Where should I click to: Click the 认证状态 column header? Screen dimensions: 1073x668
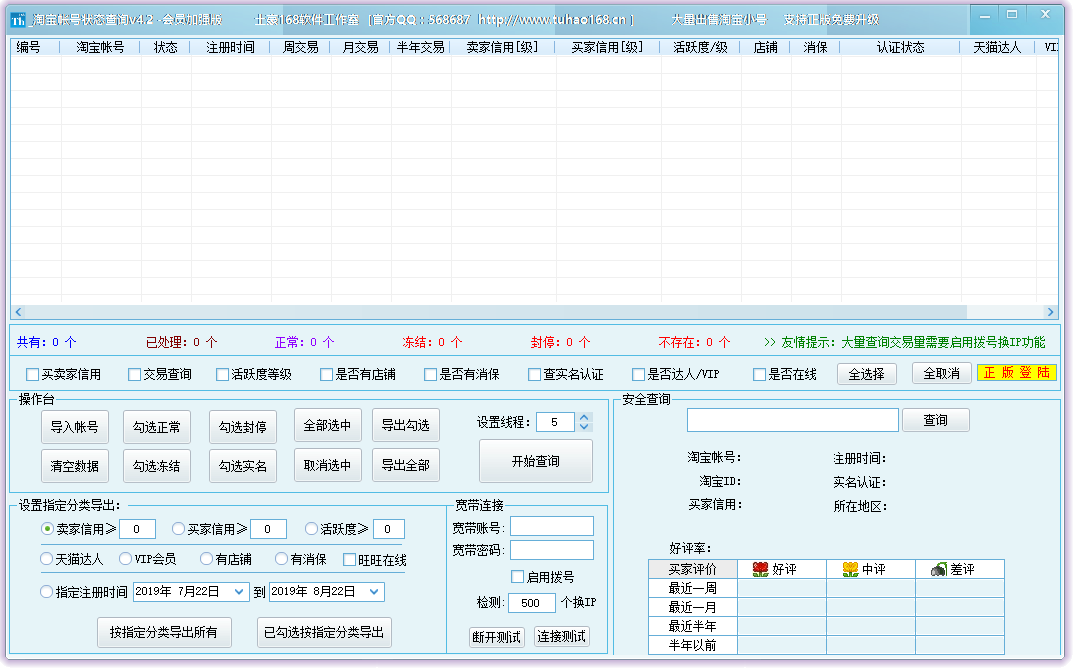click(900, 47)
